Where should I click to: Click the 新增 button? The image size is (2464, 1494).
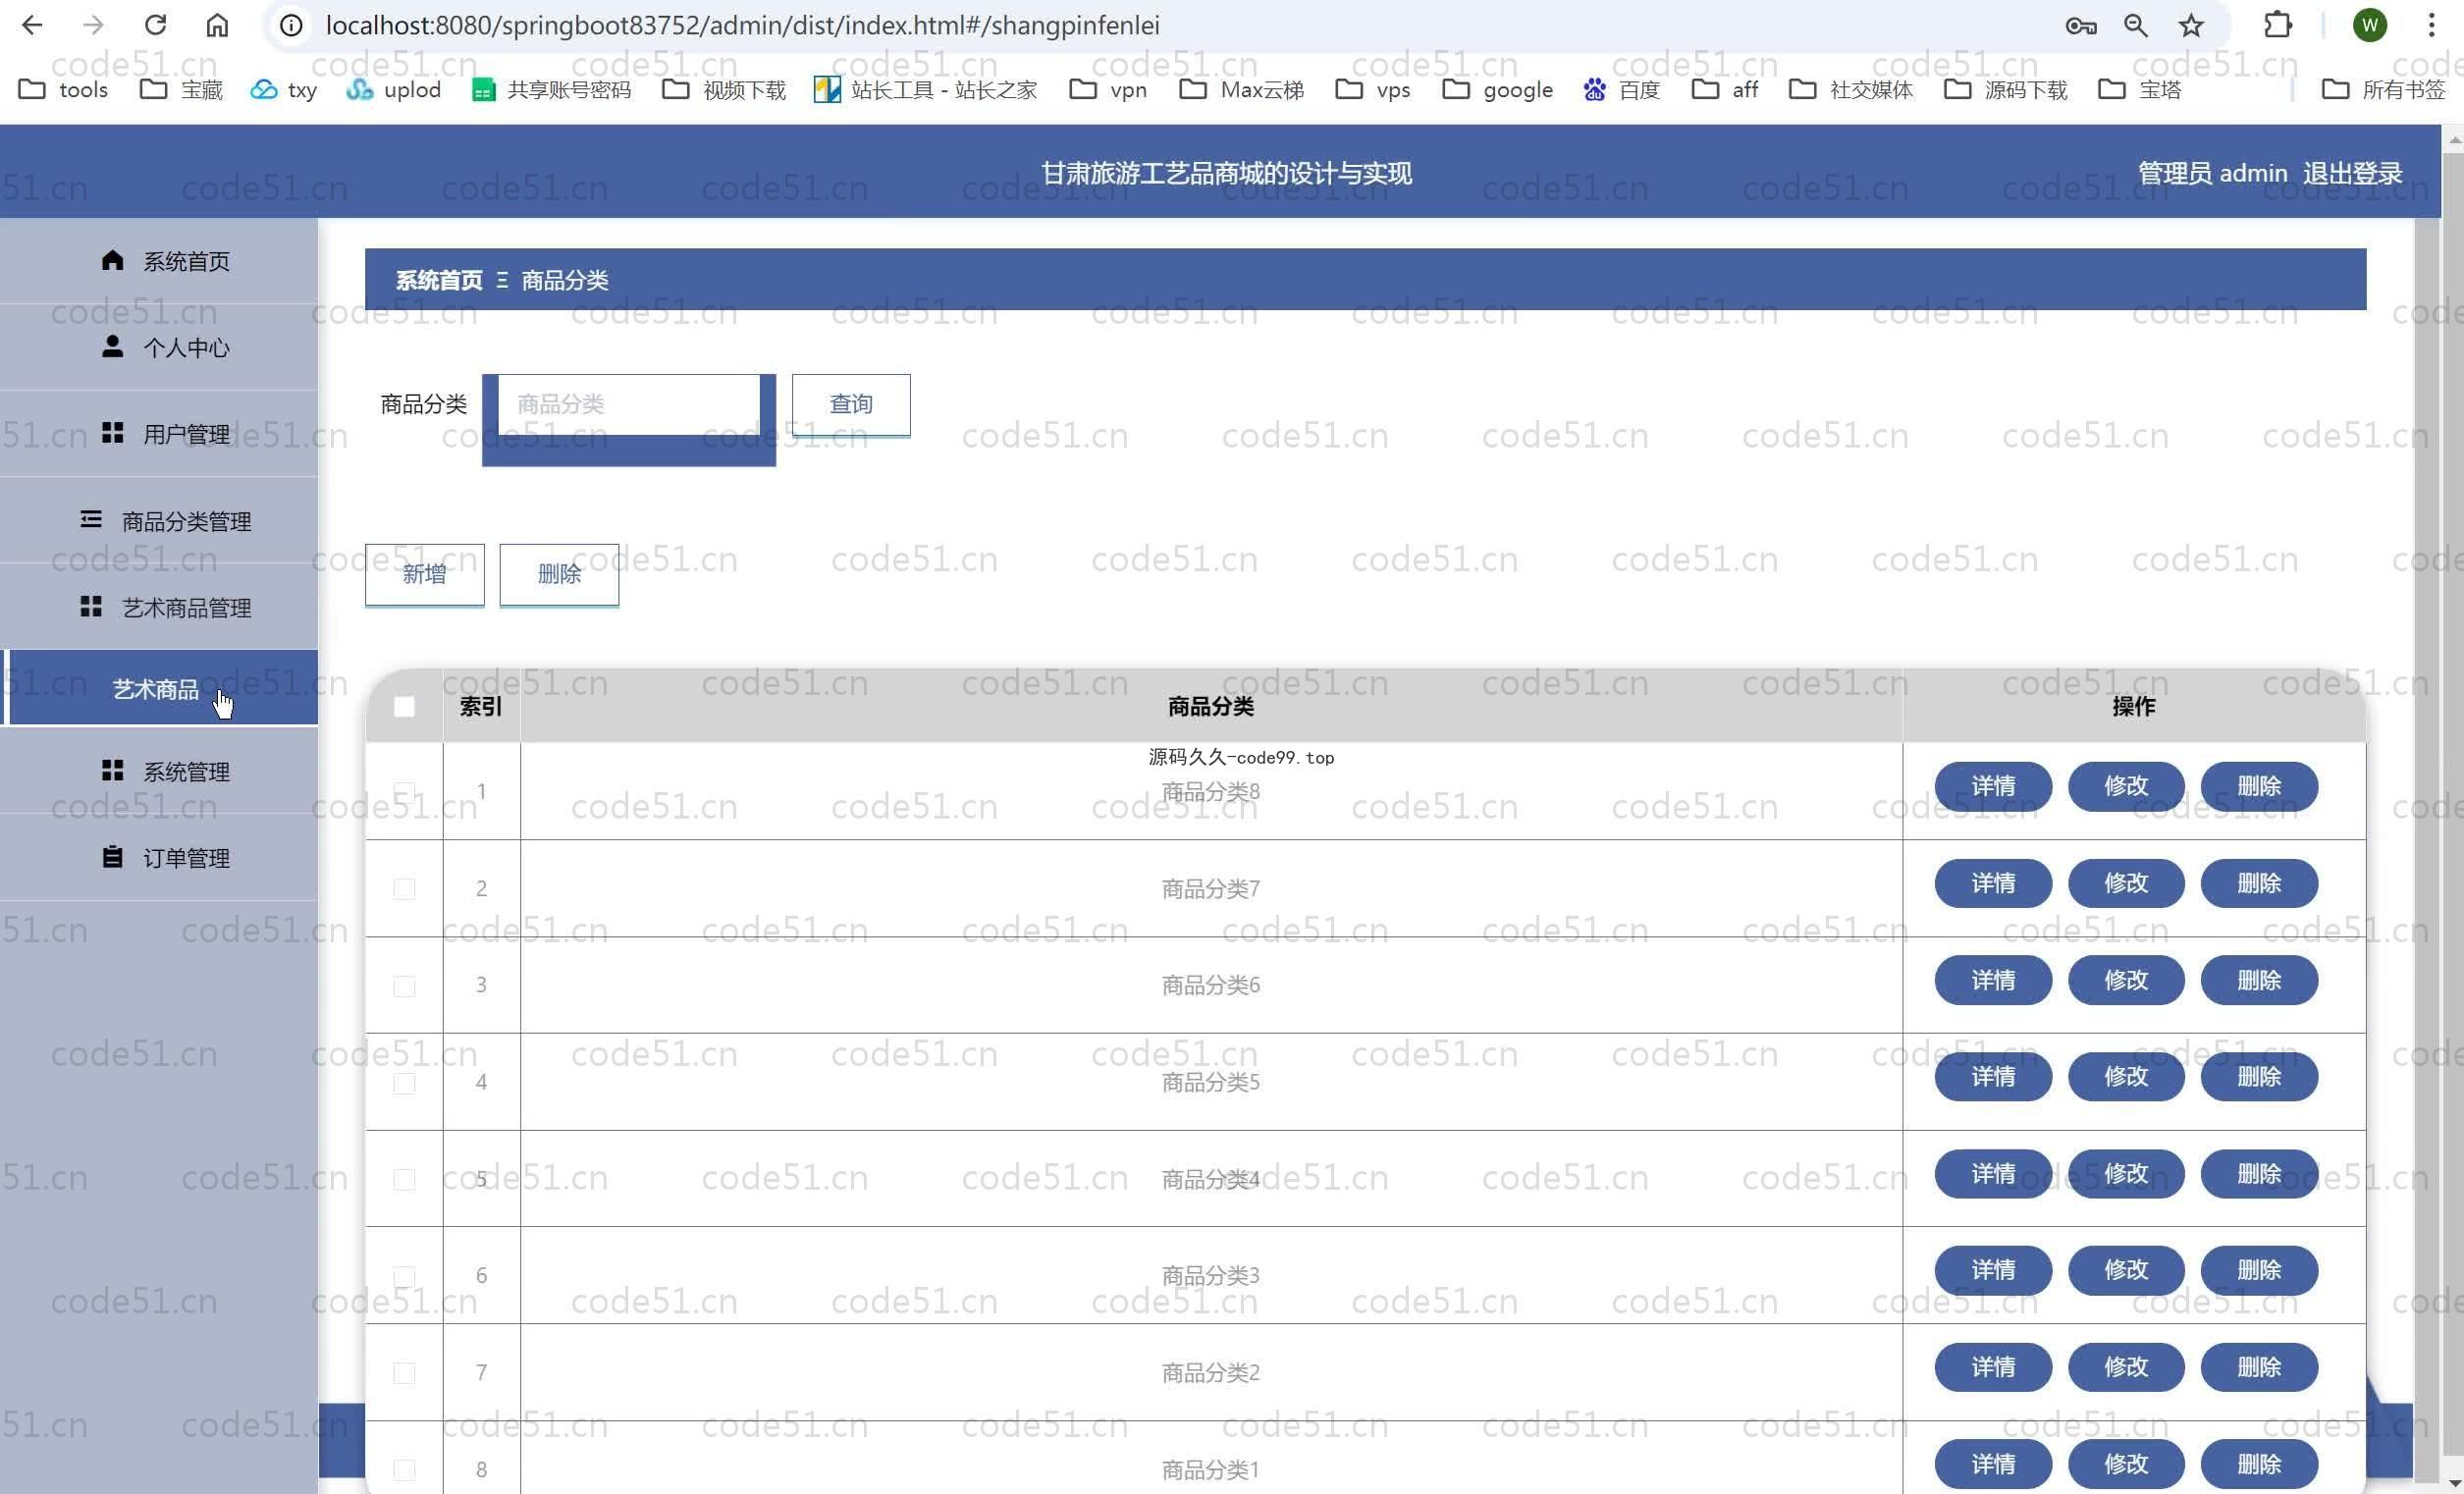point(424,574)
